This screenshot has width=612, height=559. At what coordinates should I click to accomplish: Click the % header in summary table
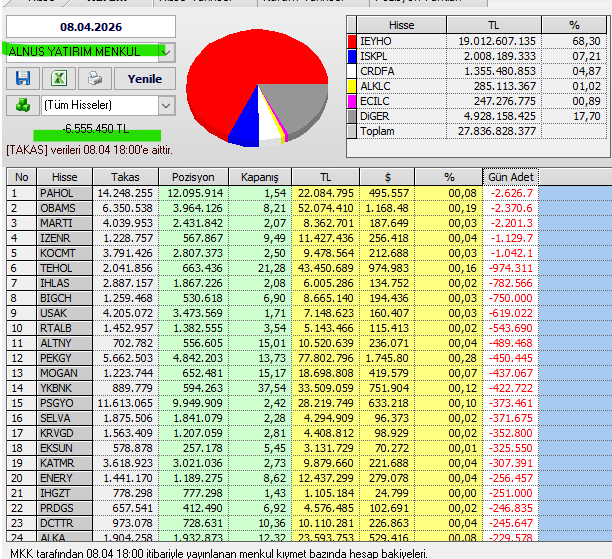click(x=574, y=25)
